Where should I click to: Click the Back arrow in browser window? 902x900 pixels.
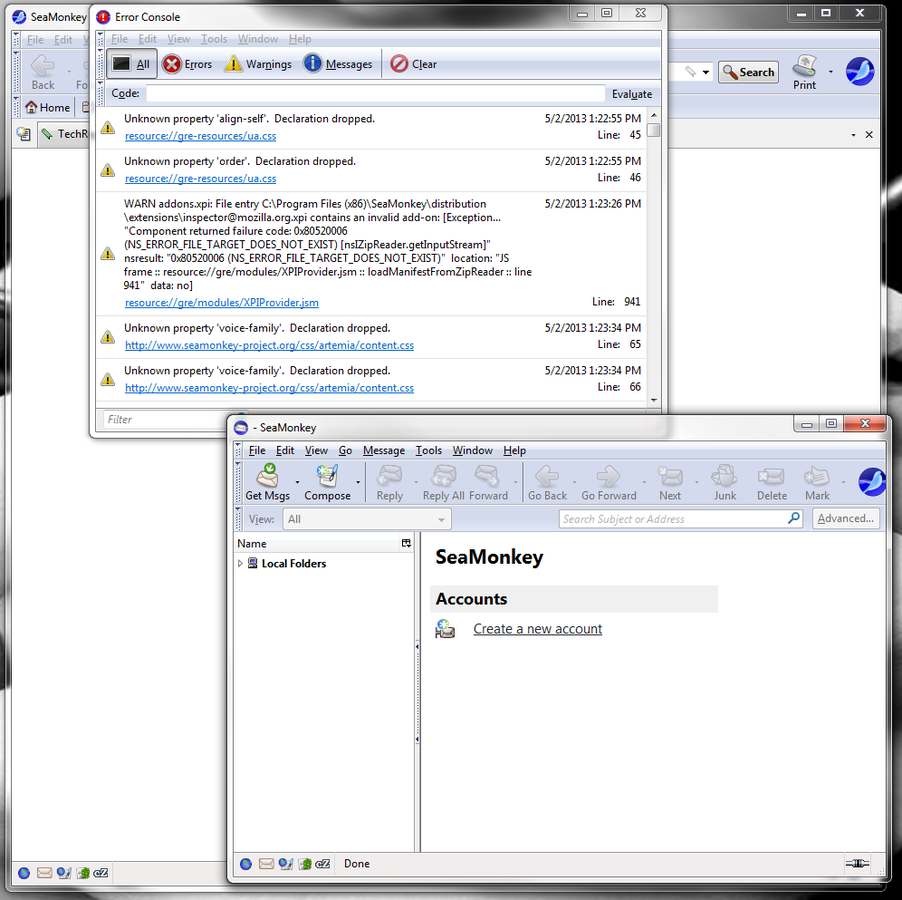point(43,66)
